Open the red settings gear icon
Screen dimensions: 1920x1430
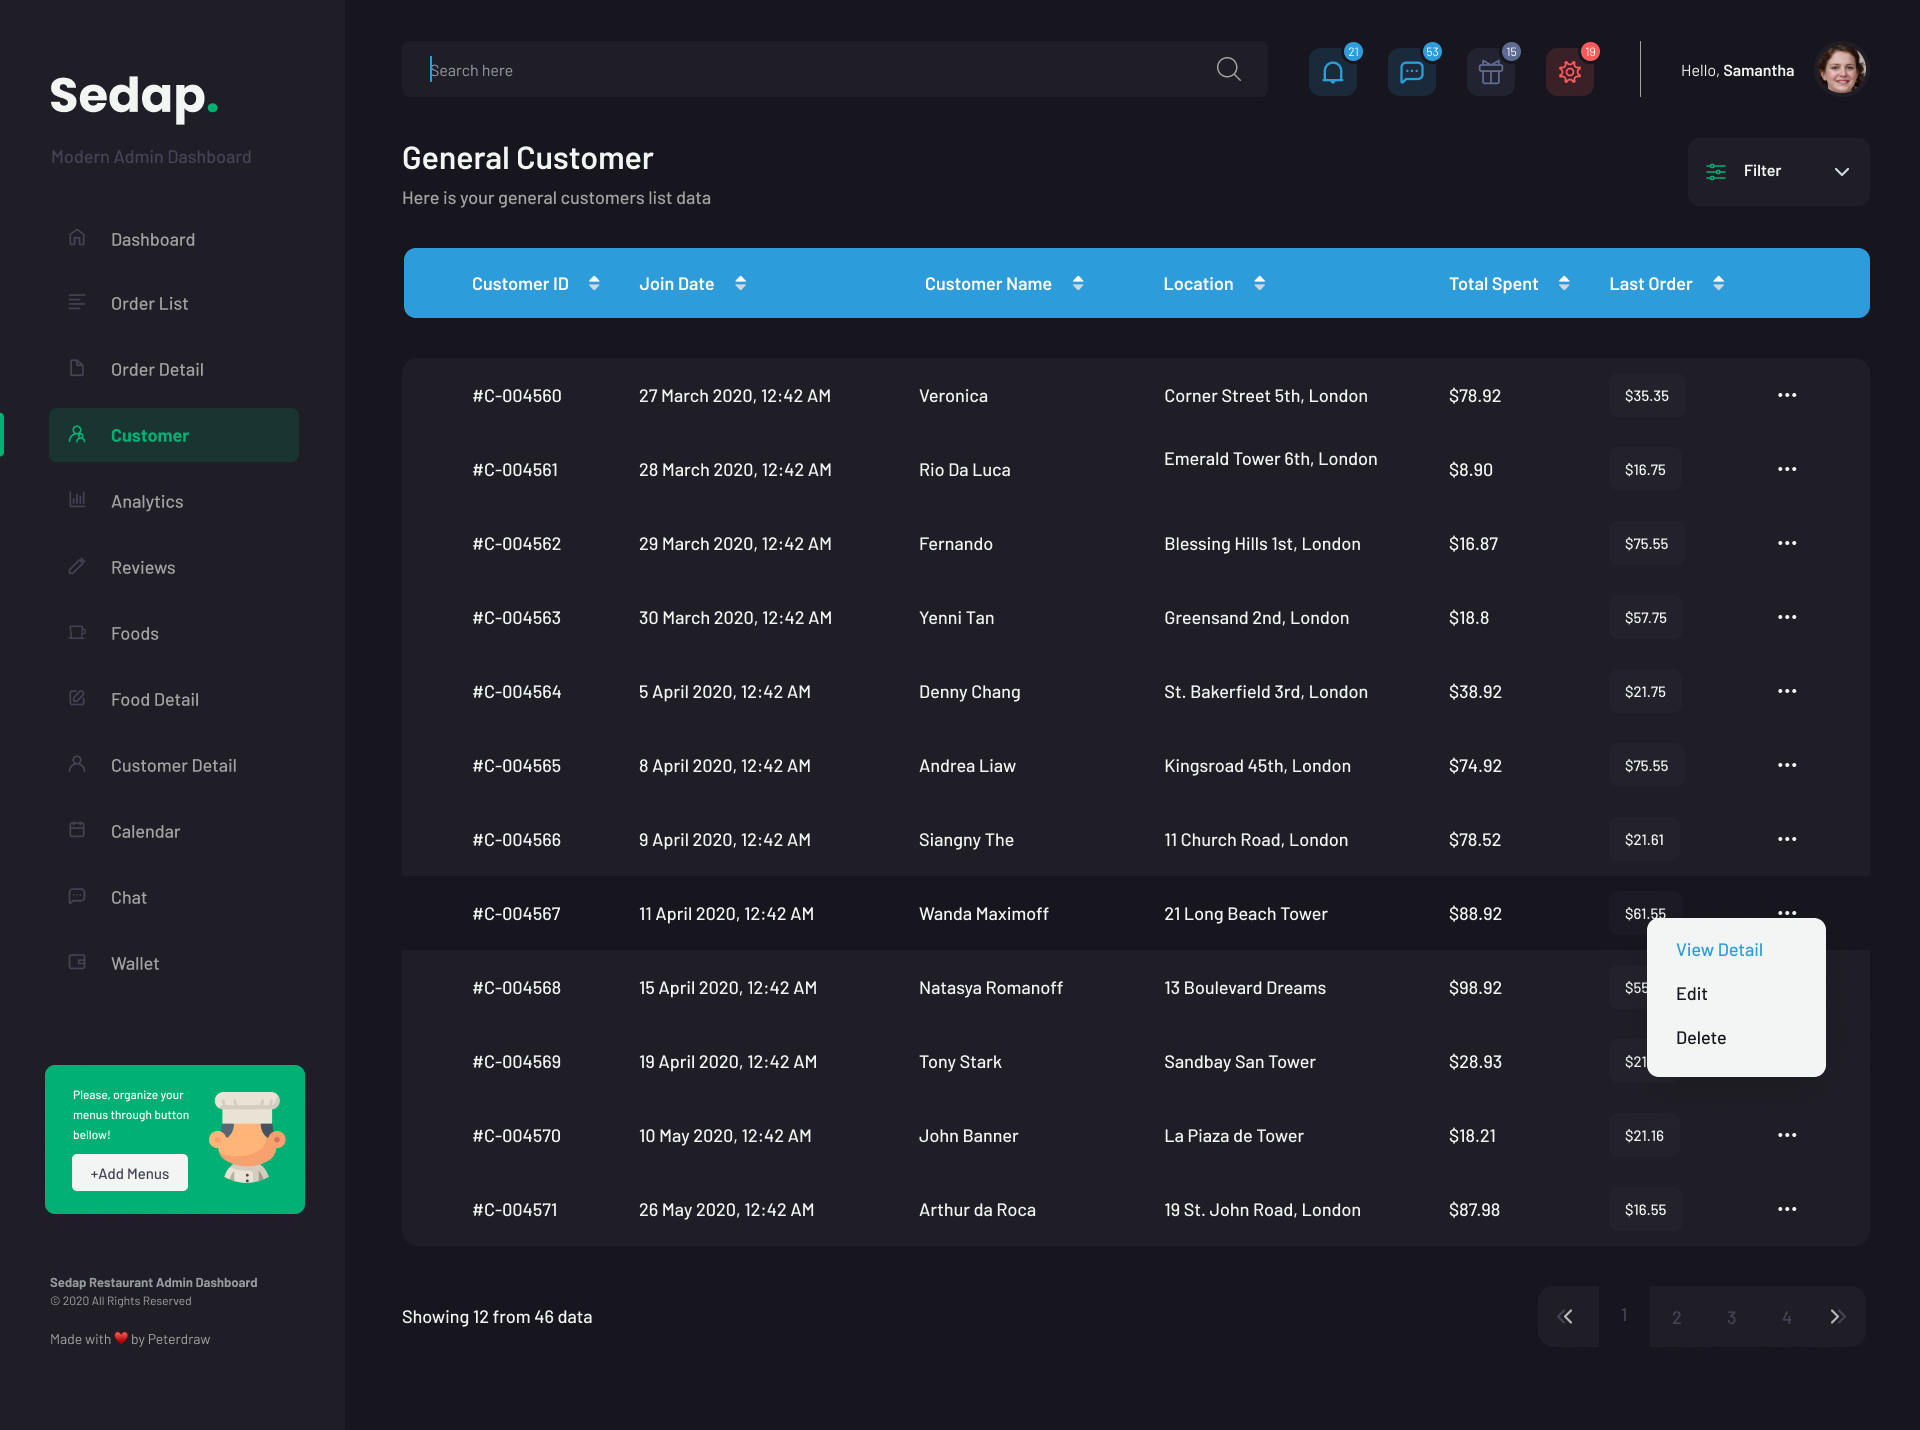(x=1569, y=72)
